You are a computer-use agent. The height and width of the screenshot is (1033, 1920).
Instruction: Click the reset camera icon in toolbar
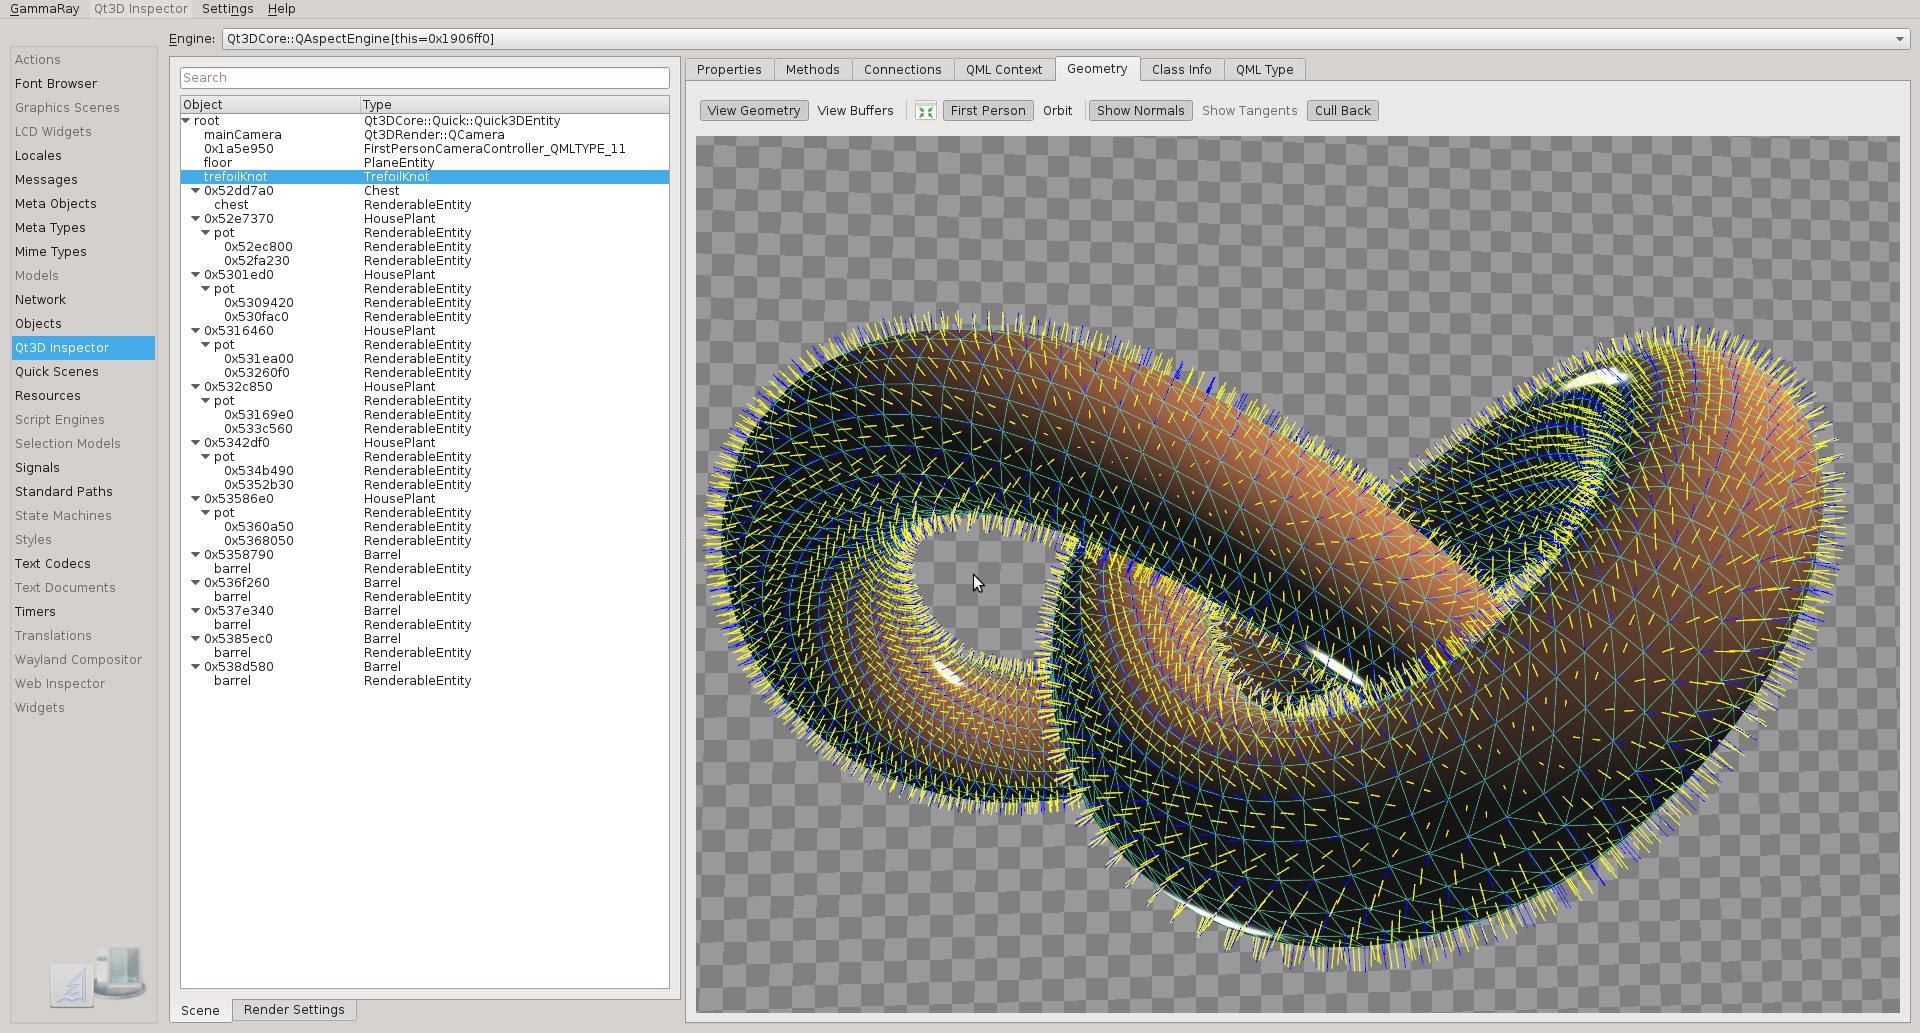tap(926, 111)
